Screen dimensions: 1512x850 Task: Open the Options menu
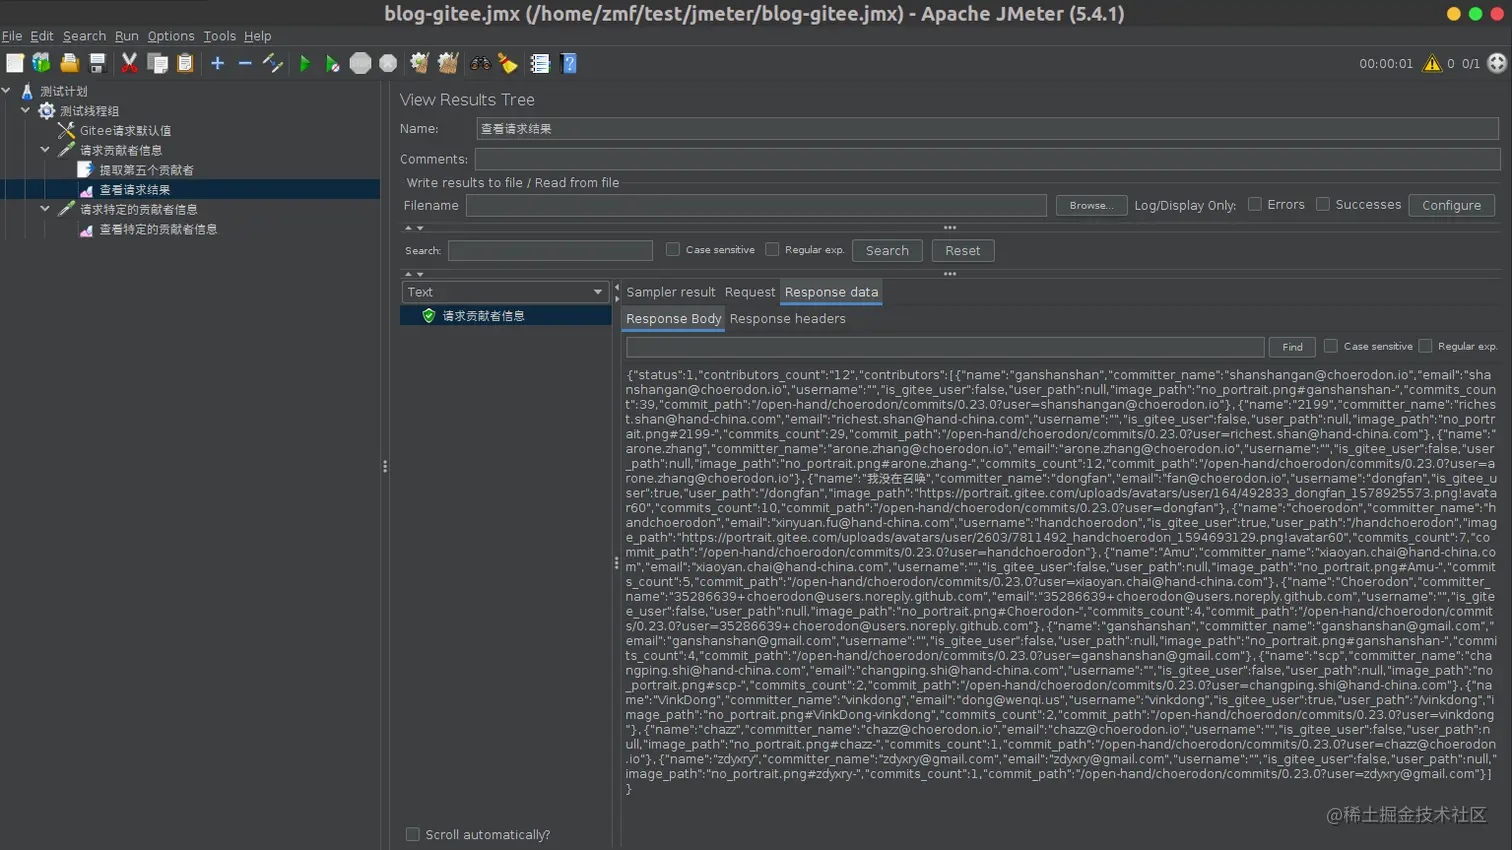pyautogui.click(x=171, y=36)
